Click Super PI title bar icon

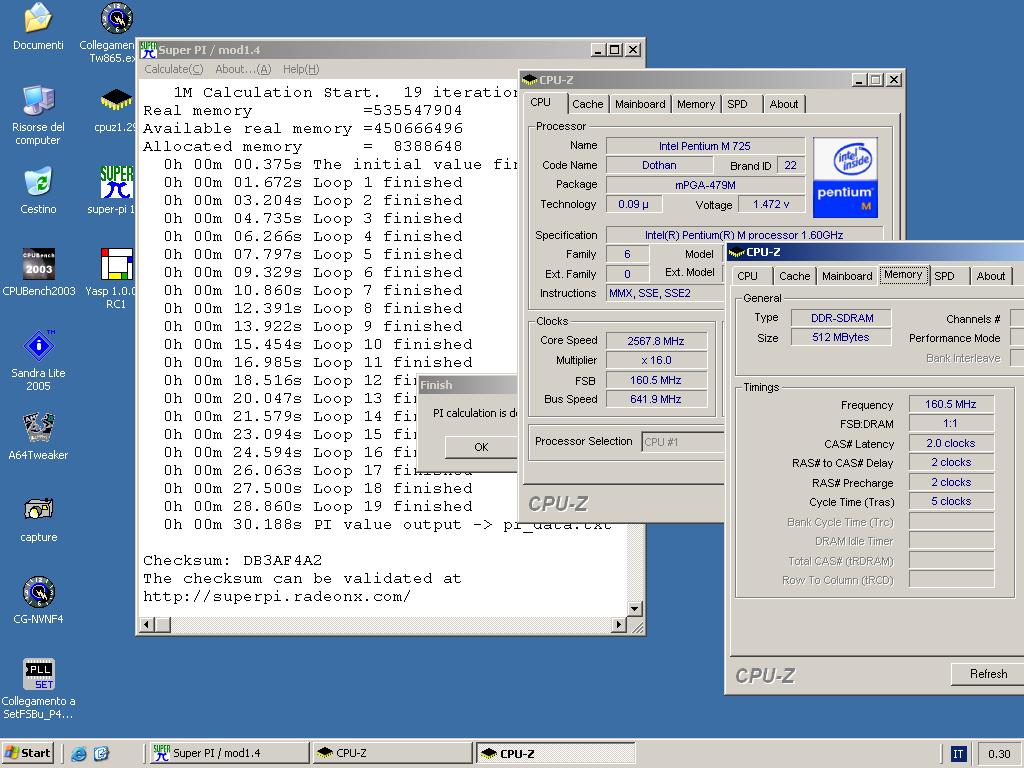(148, 50)
